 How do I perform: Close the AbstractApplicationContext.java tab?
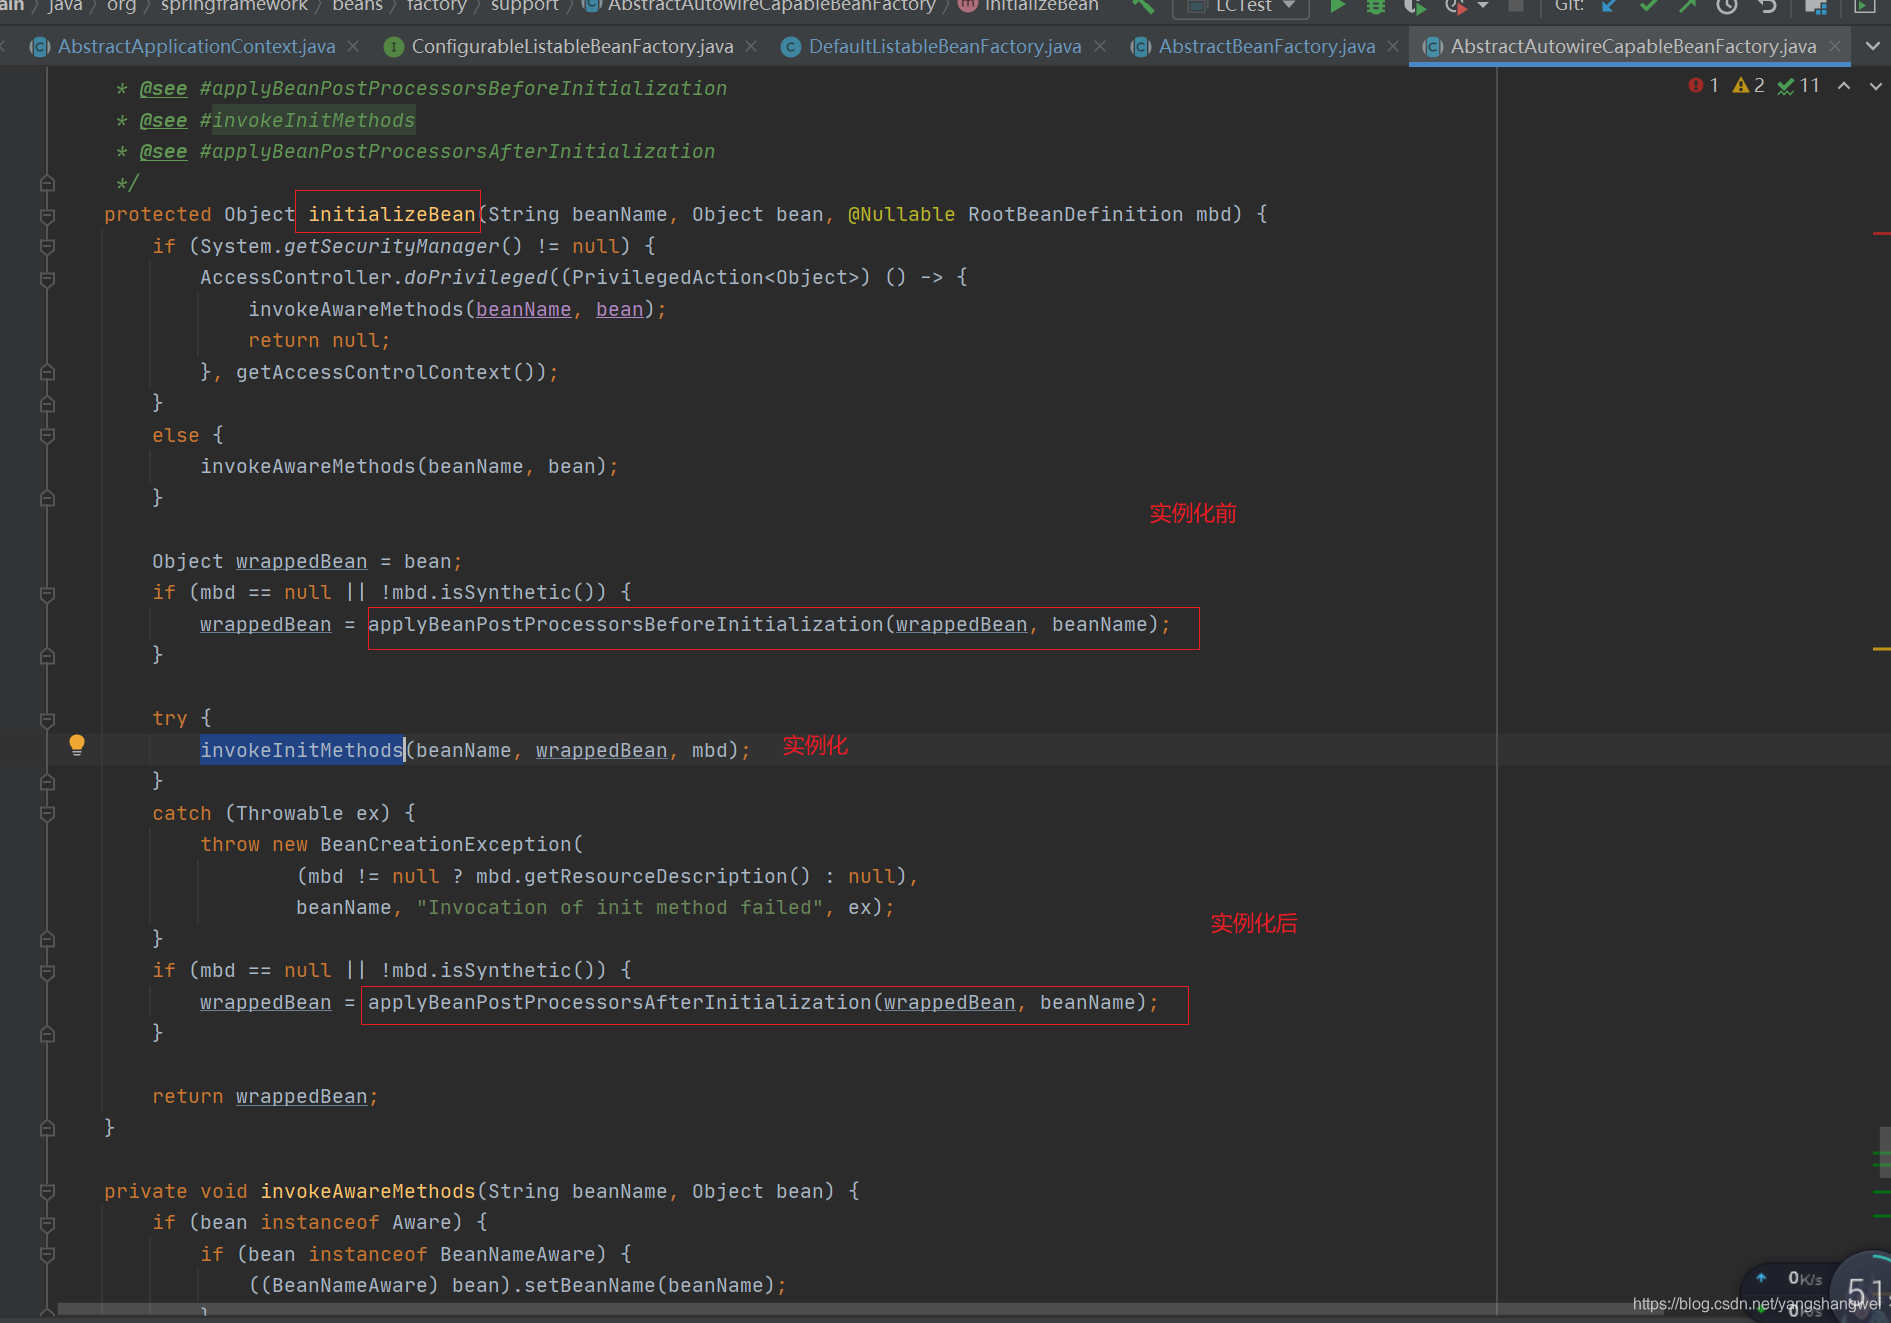(353, 46)
